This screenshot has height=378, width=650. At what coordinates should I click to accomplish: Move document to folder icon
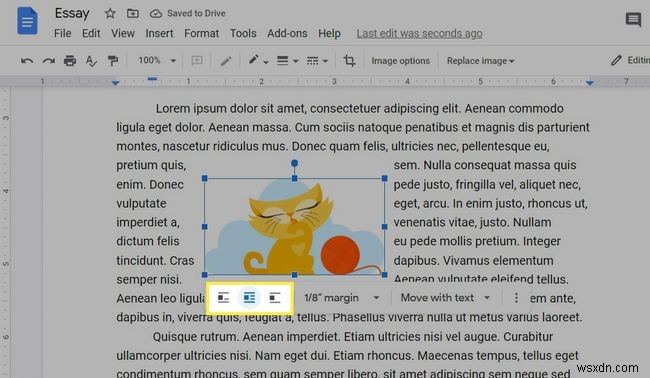133,13
